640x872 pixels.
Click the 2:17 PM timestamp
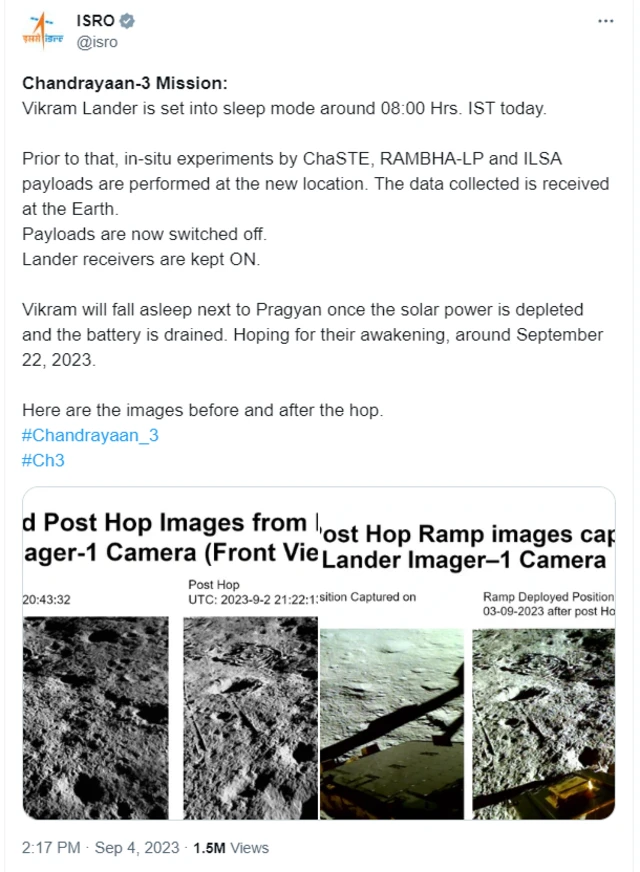[x=51, y=848]
